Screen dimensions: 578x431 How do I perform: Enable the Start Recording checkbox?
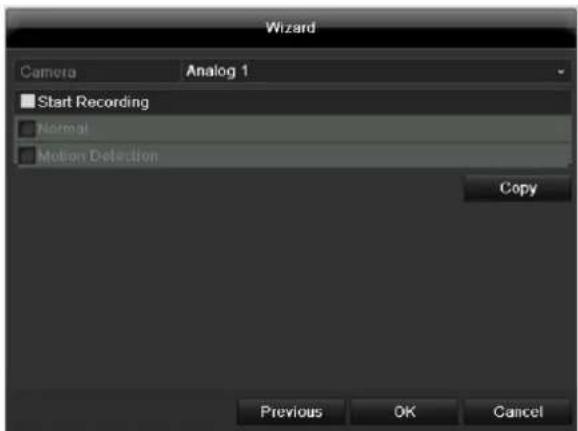28,101
